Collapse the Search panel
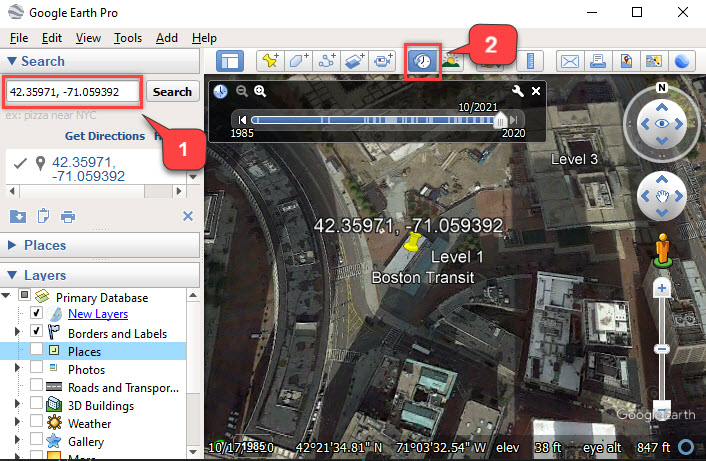The width and height of the screenshot is (706, 461). click(x=12, y=61)
